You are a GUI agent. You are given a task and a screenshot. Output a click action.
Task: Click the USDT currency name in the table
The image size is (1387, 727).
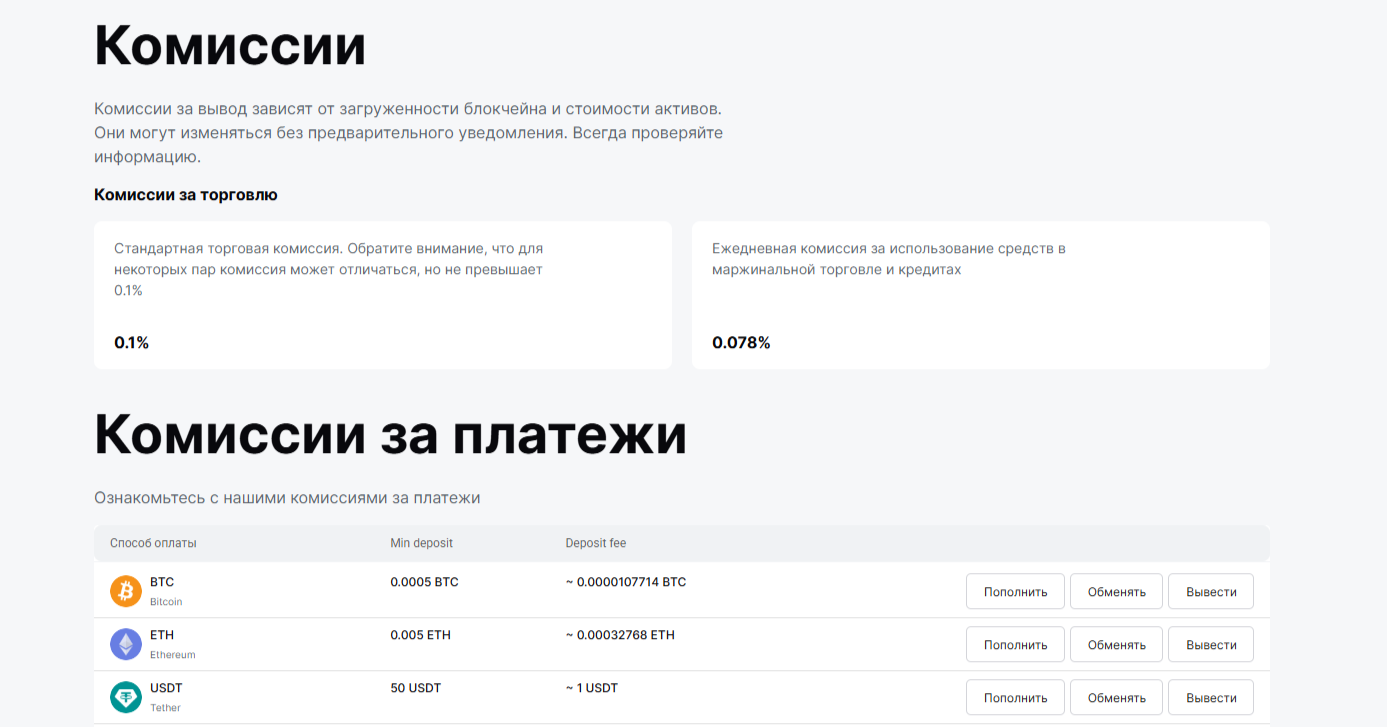(166, 688)
